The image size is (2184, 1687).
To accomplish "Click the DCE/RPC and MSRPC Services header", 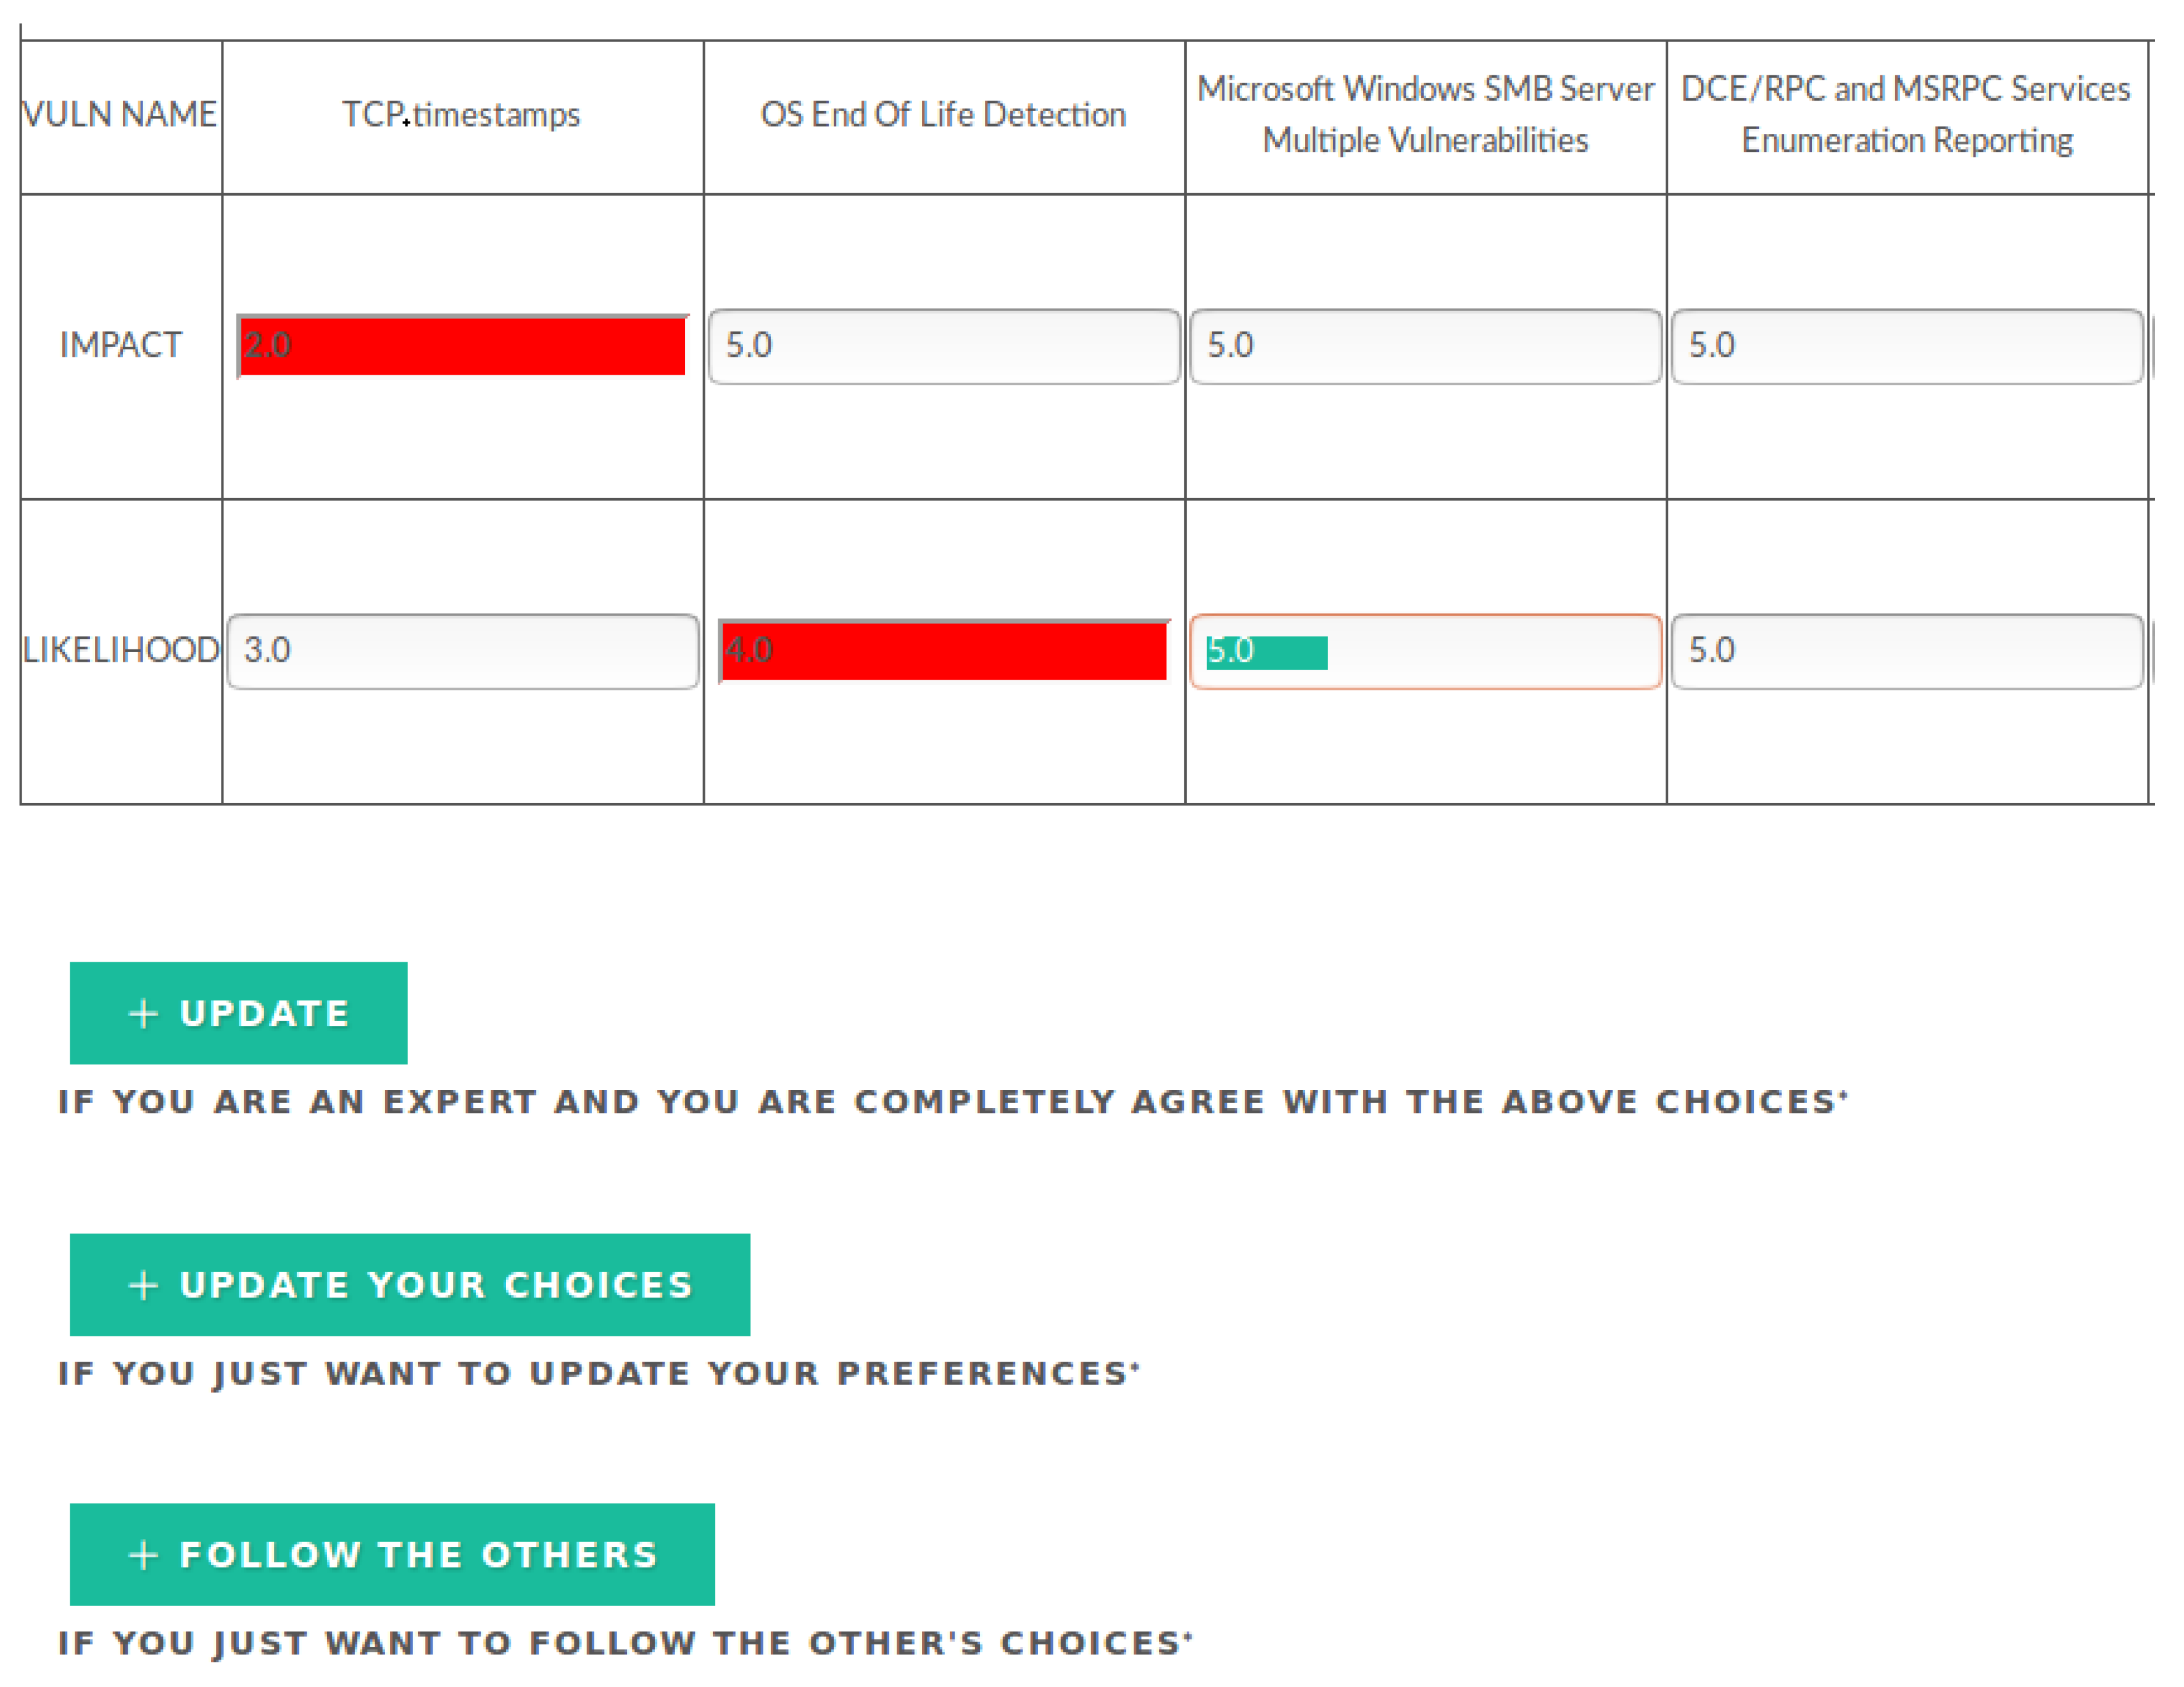I will coord(1906,114).
